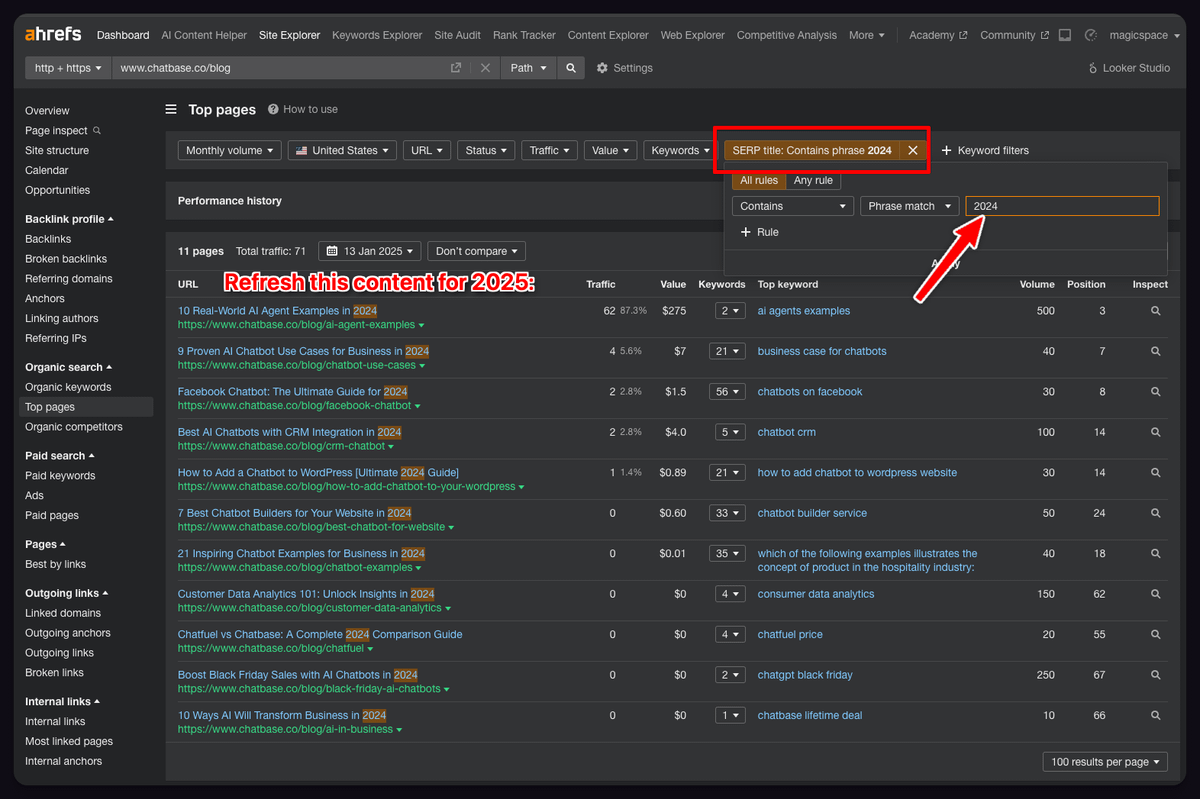Open the More menu in top navigation
Viewport: 1200px width, 799px height.
[x=867, y=35]
